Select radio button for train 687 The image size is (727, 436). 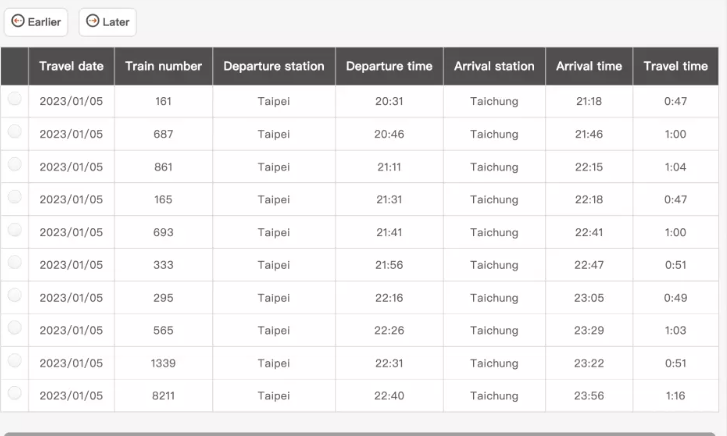pos(15,133)
